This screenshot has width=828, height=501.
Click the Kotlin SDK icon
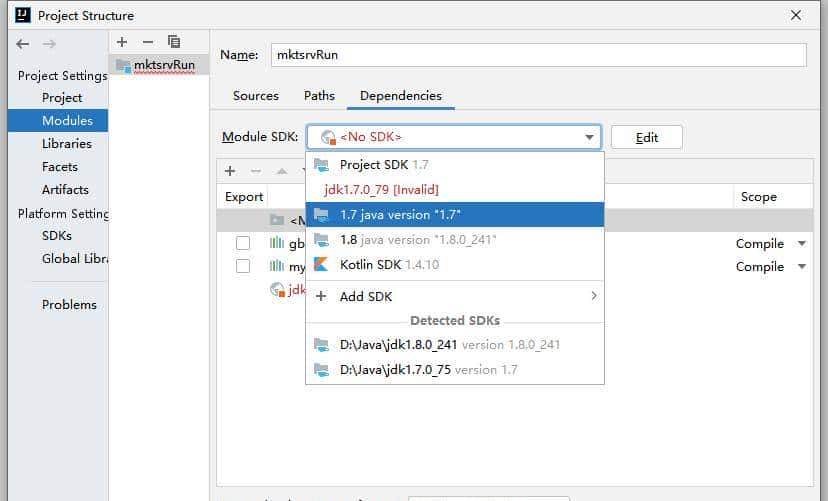point(321,264)
